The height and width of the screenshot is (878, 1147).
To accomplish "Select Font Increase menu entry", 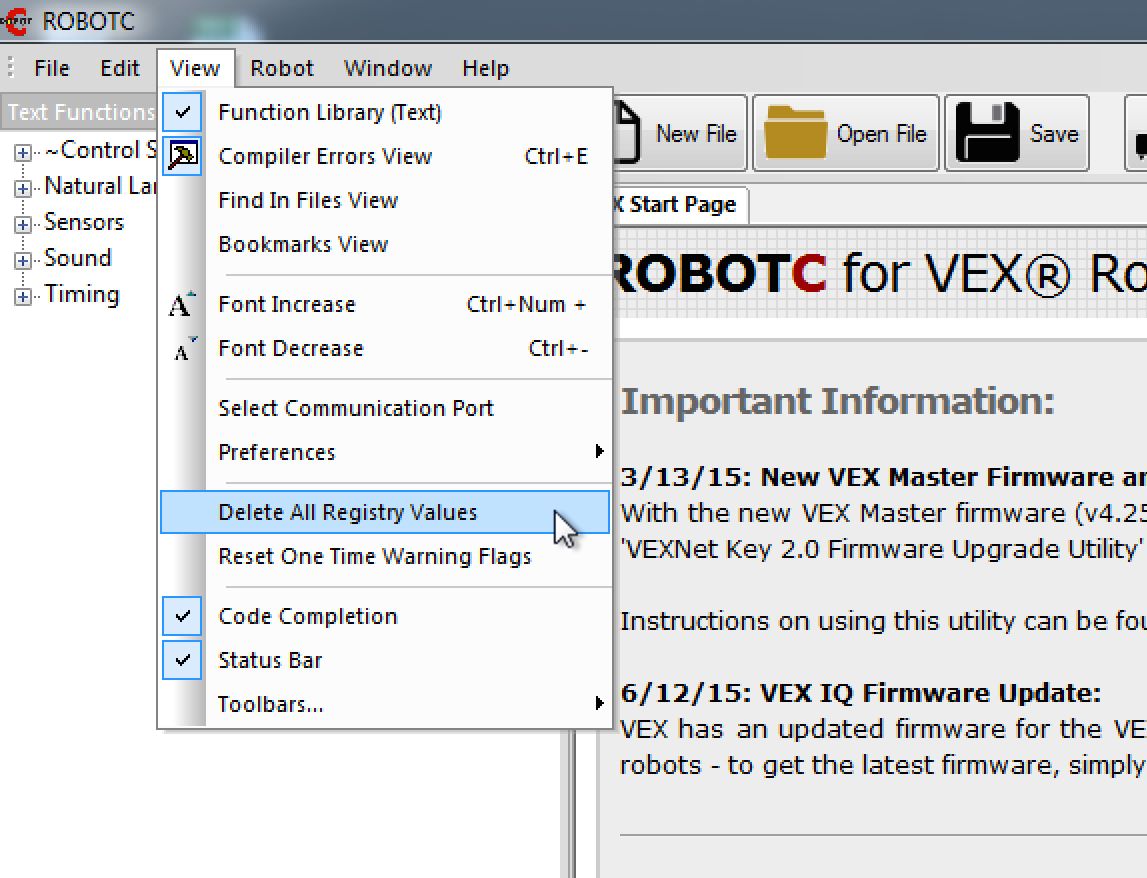I will pyautogui.click(x=386, y=304).
